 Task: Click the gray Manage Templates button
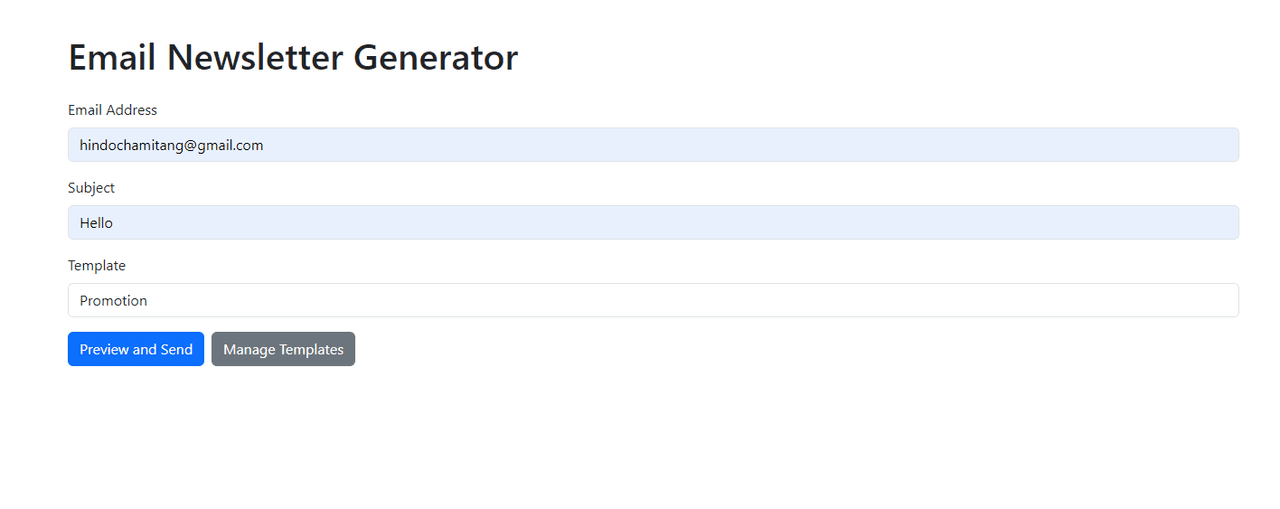click(283, 349)
